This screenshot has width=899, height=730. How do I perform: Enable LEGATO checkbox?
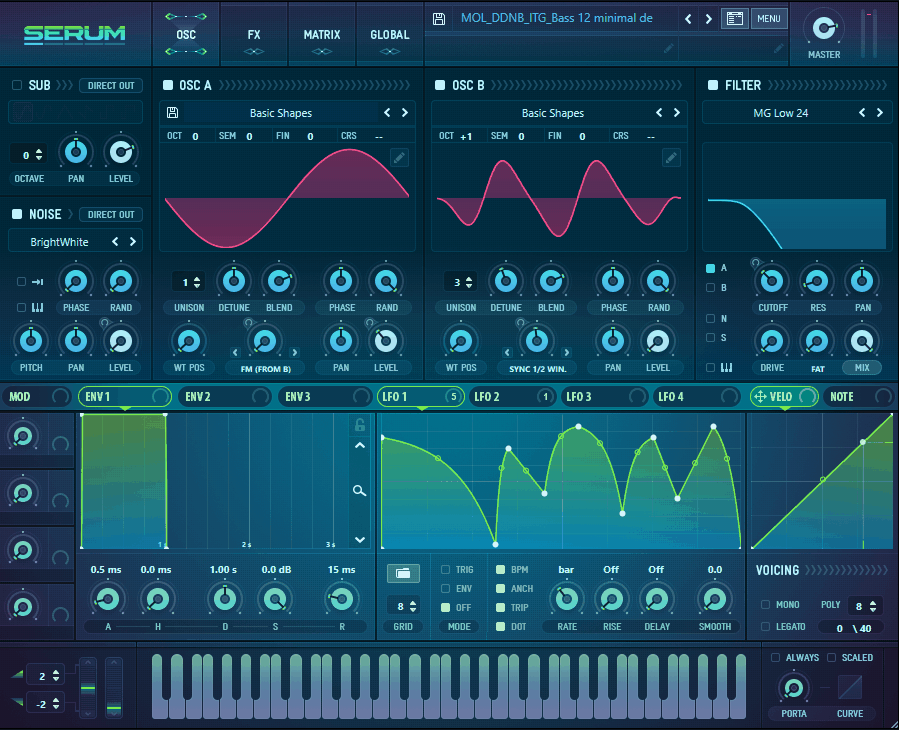[x=765, y=627]
